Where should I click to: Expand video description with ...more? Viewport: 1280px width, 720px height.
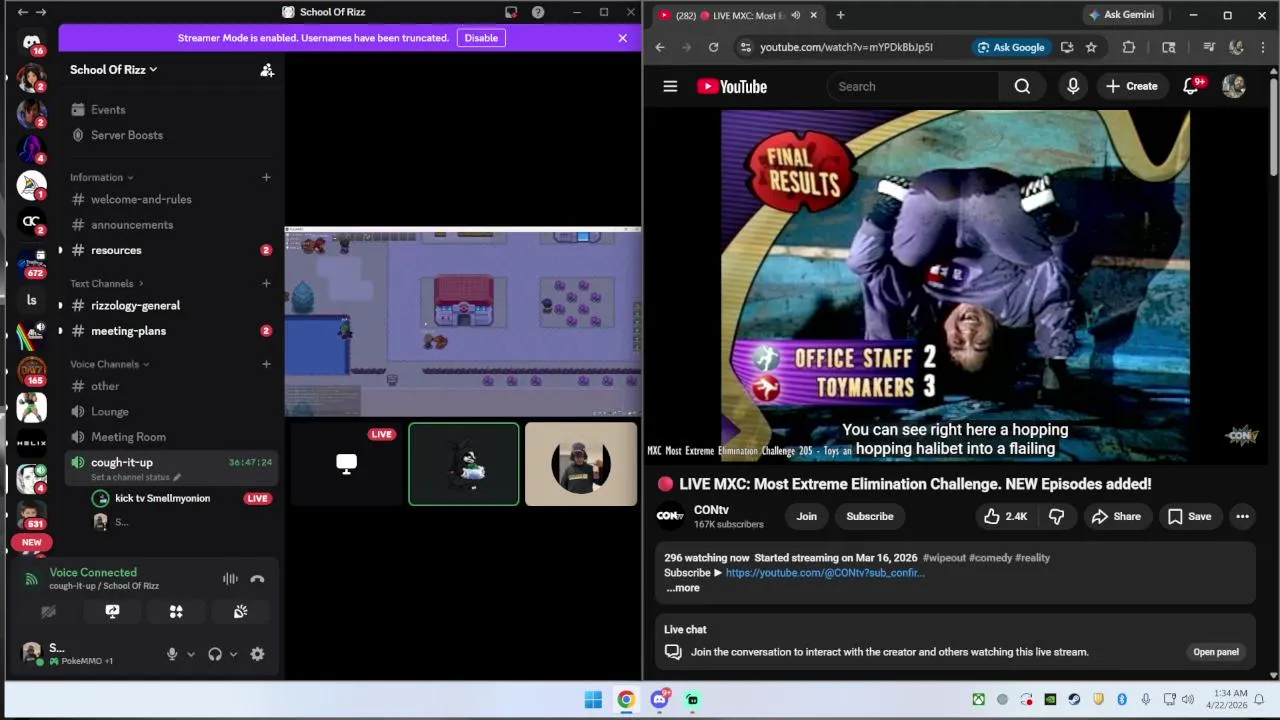pyautogui.click(x=683, y=588)
